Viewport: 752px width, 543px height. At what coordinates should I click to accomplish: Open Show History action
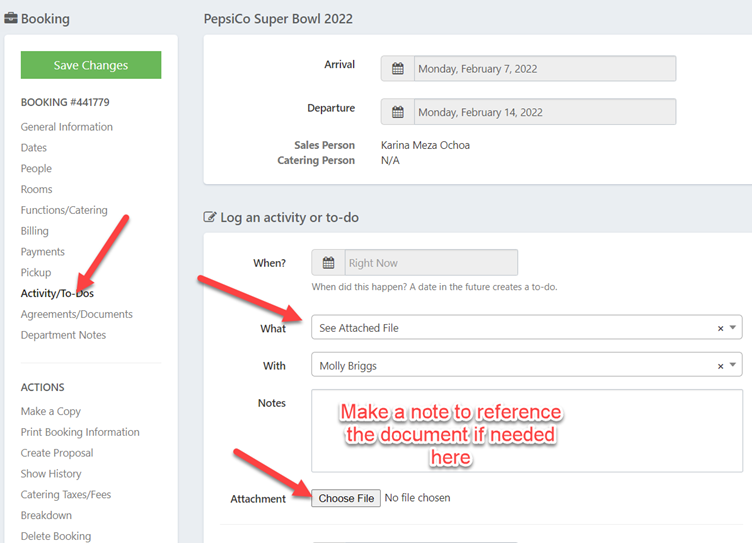click(51, 474)
